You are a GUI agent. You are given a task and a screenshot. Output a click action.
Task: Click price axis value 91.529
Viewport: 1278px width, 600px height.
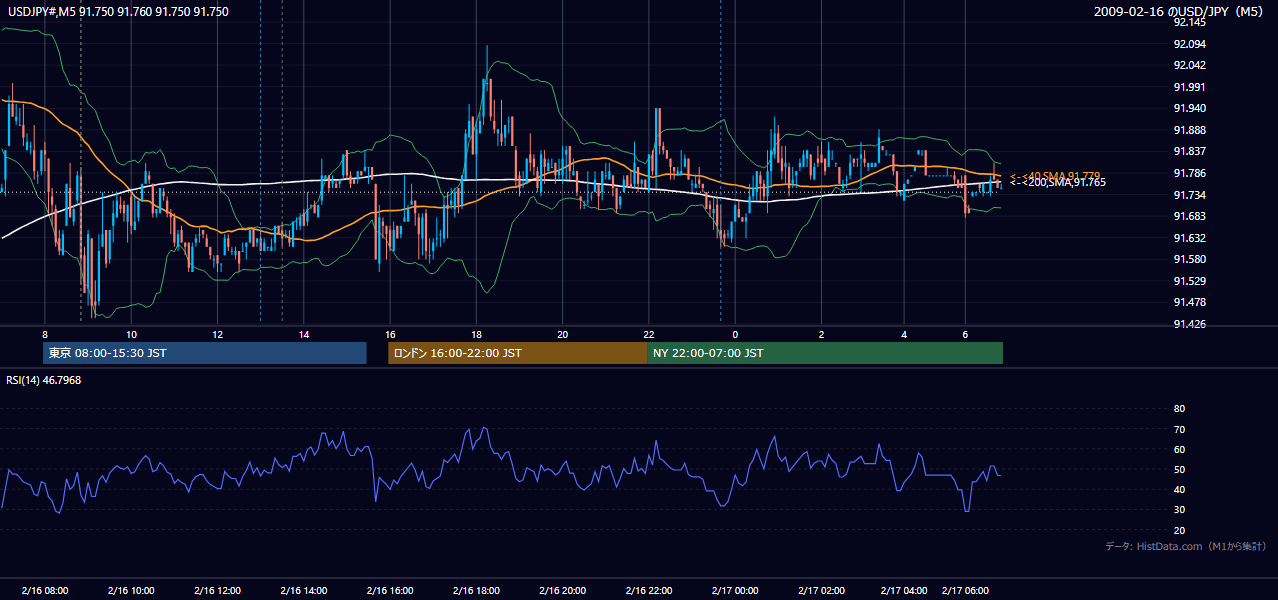pyautogui.click(x=1190, y=281)
